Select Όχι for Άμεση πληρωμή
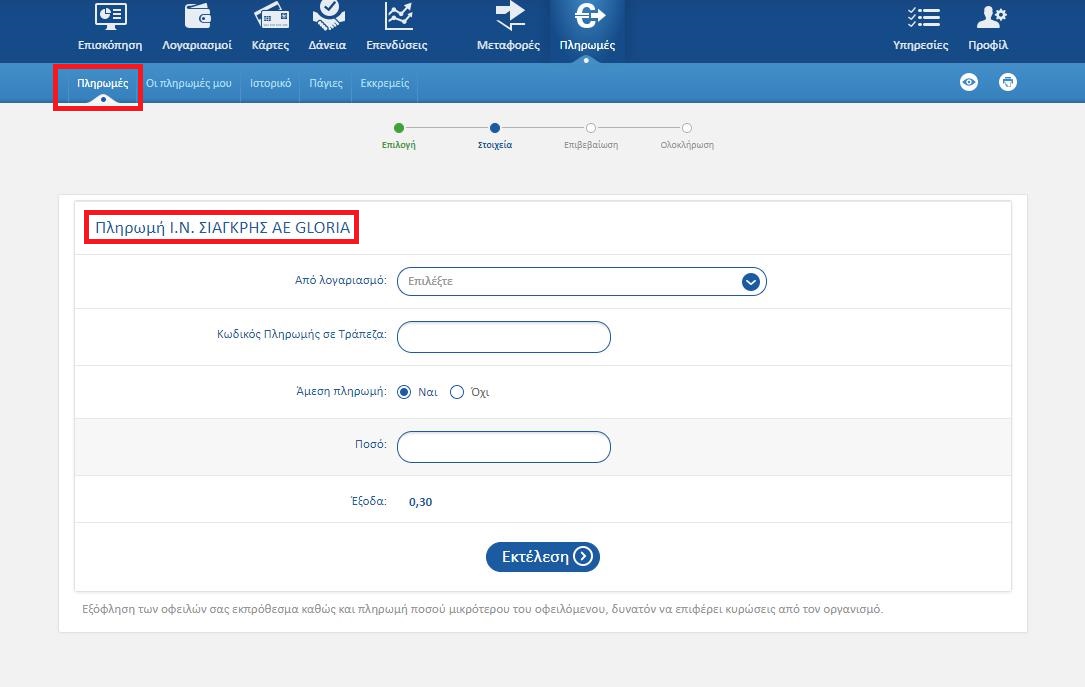The image size is (1085, 687). [x=457, y=392]
